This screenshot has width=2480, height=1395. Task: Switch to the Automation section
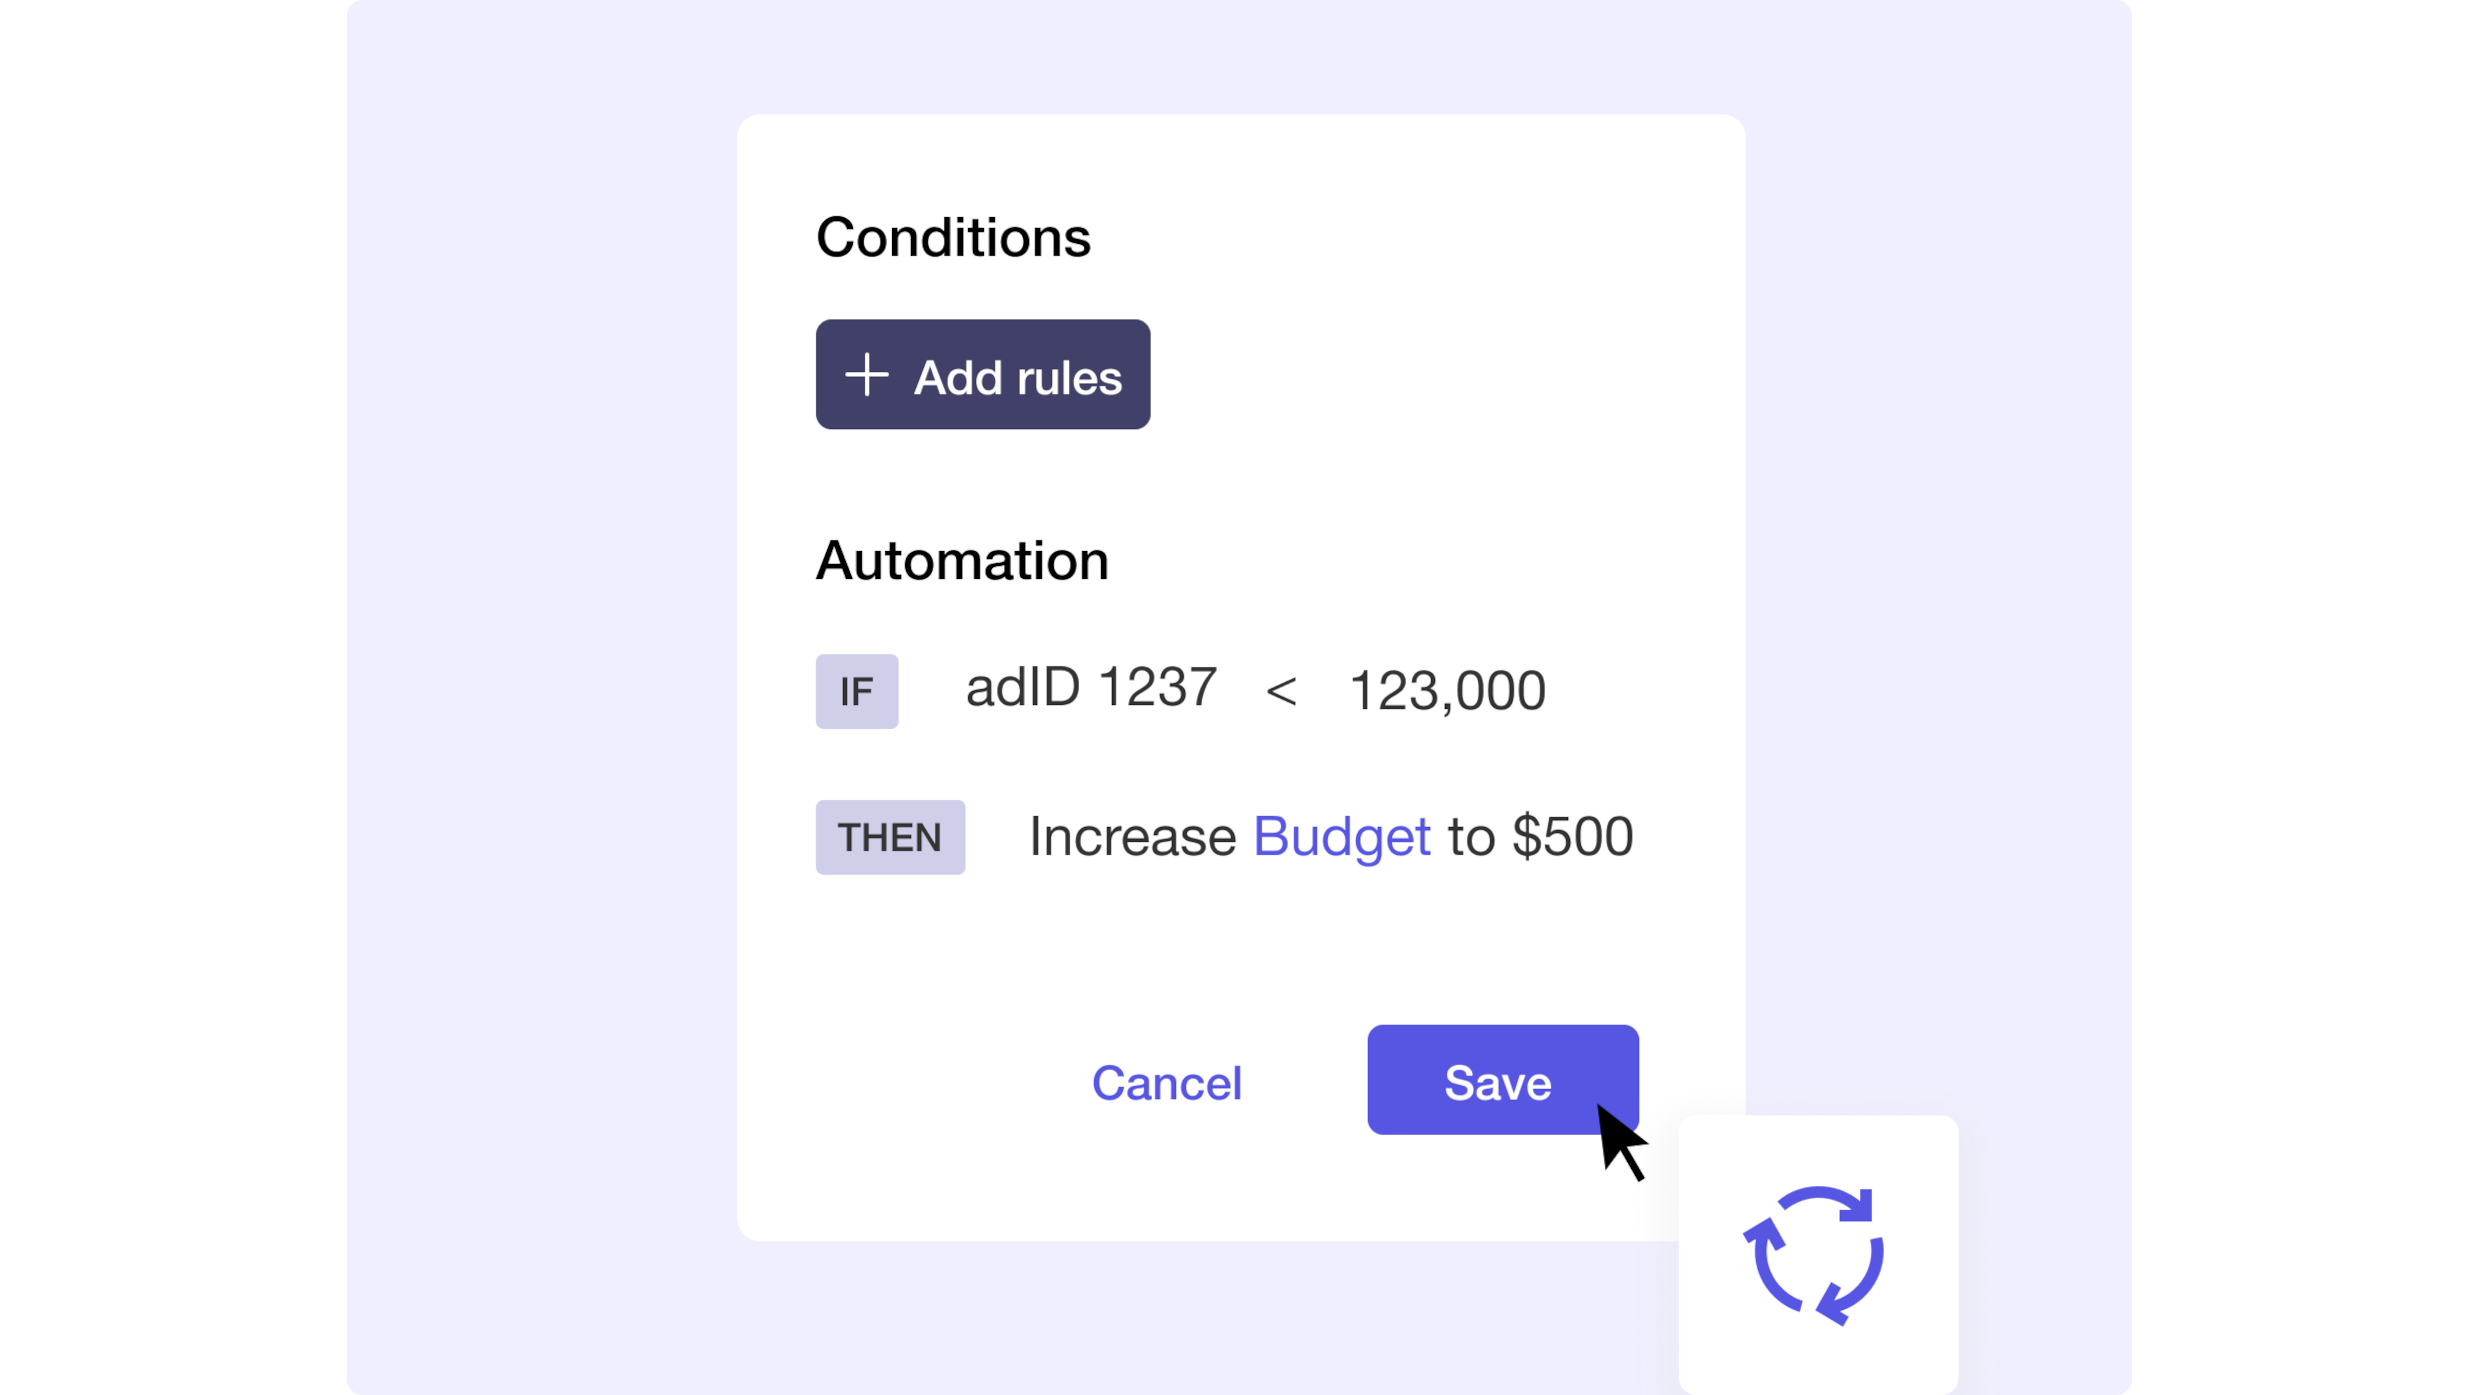point(961,560)
